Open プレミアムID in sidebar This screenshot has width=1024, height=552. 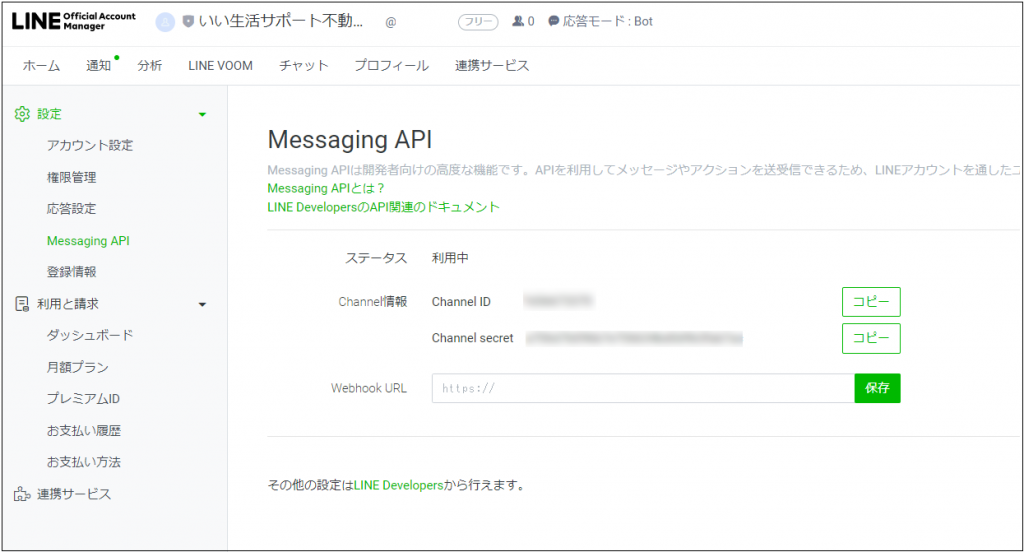point(83,398)
